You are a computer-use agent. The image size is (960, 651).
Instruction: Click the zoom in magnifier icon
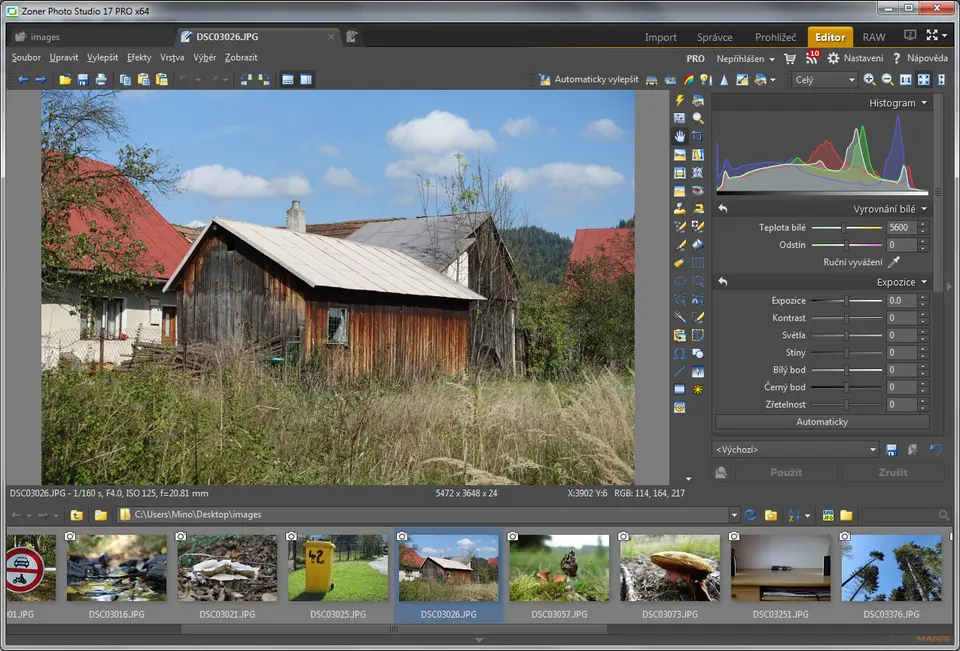click(869, 79)
